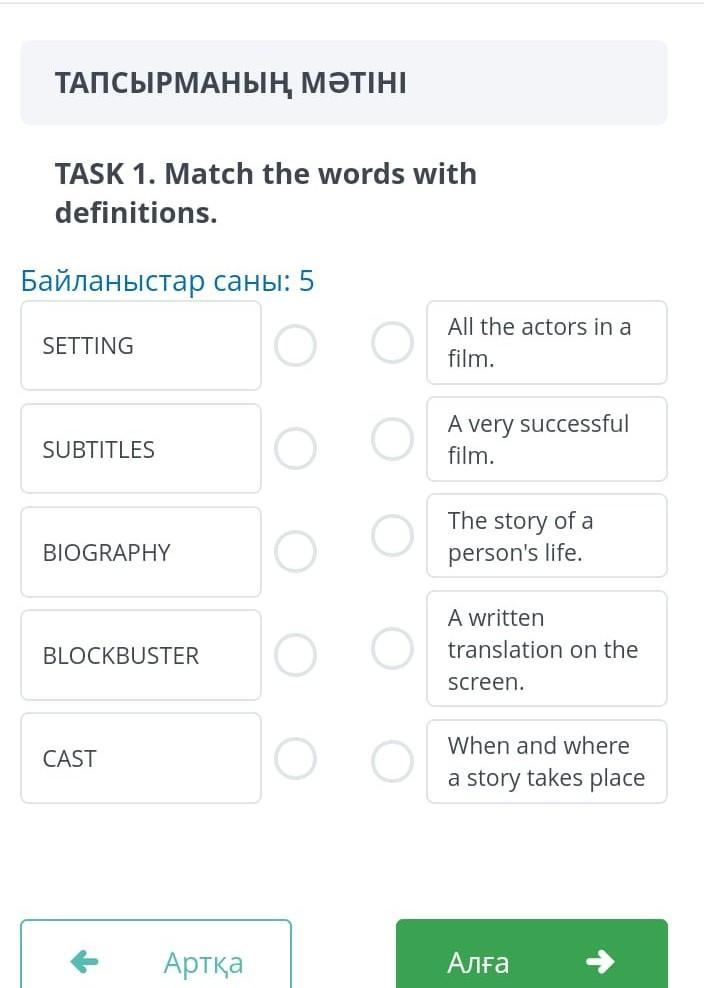Click the right arrow icon on Алға
Viewport: 704px width, 988px height.
(x=600, y=962)
